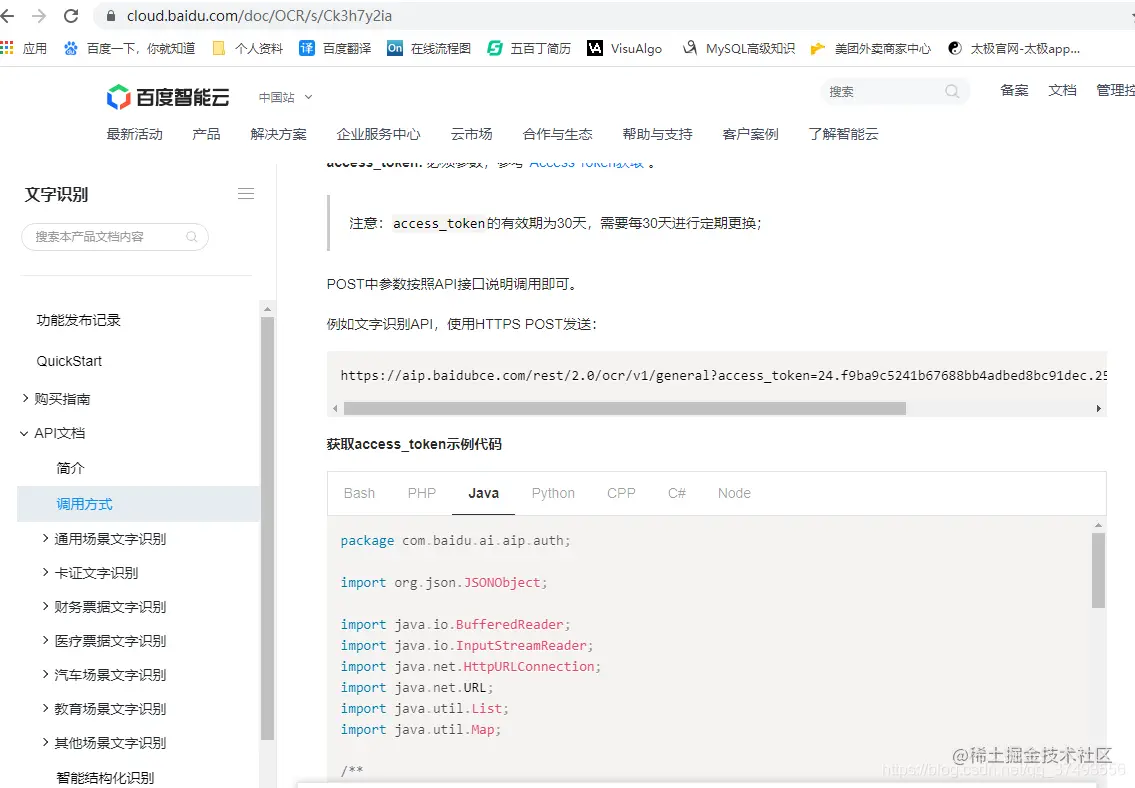The width and height of the screenshot is (1135, 788).
Task: Open the 中国站 site selector dropdown
Action: pyautogui.click(x=280, y=97)
